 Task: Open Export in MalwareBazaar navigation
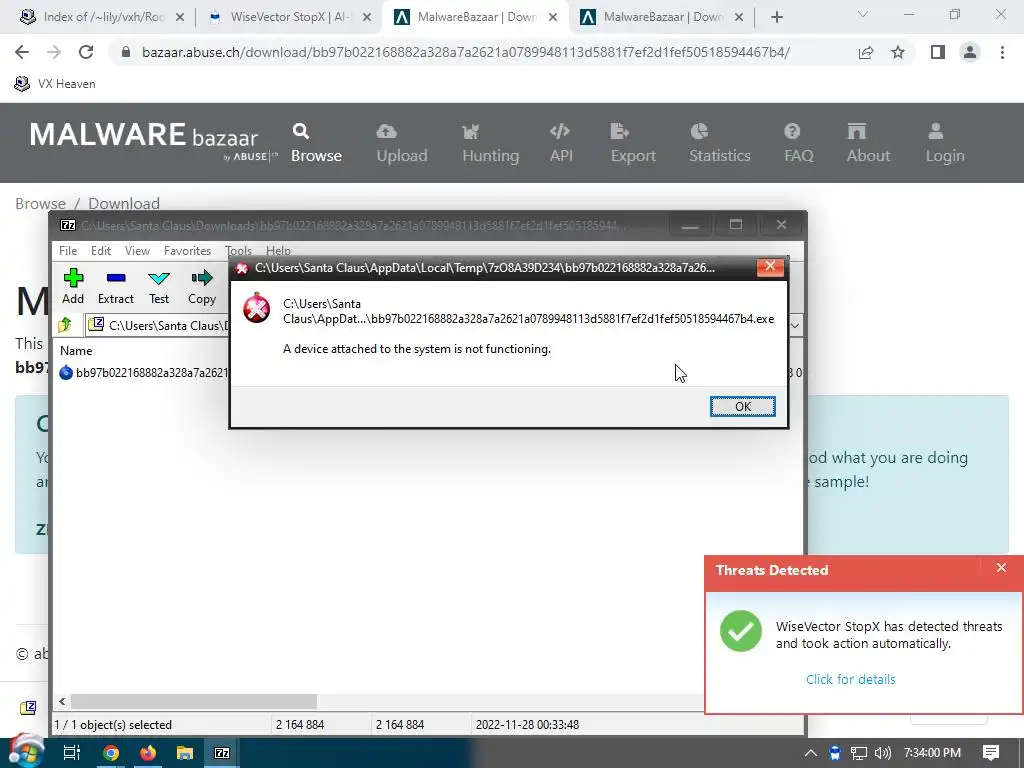click(x=633, y=142)
